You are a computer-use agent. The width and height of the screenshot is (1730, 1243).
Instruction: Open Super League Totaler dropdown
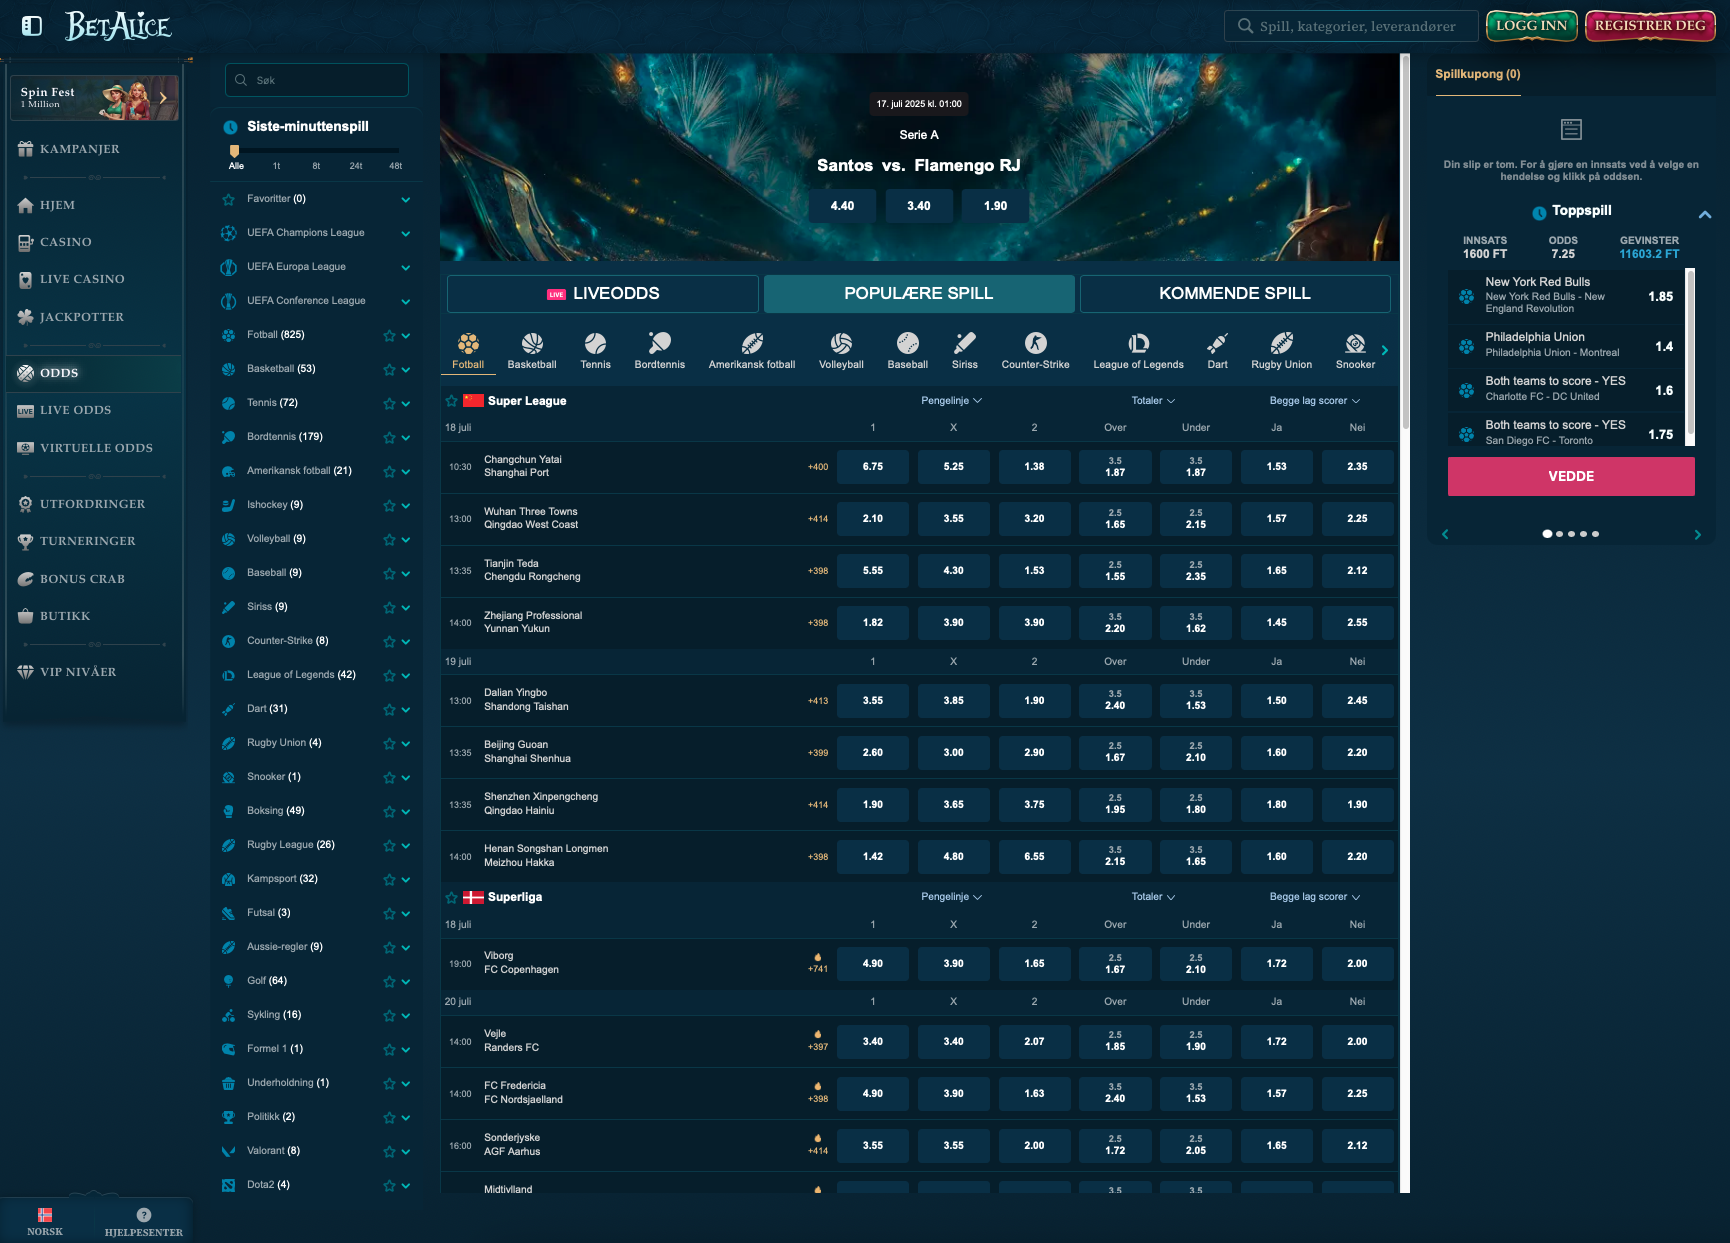(1153, 401)
